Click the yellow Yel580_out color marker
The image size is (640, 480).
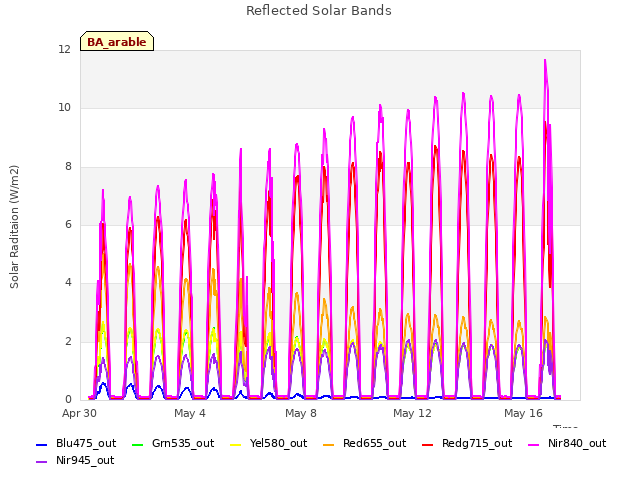pyautogui.click(x=236, y=444)
